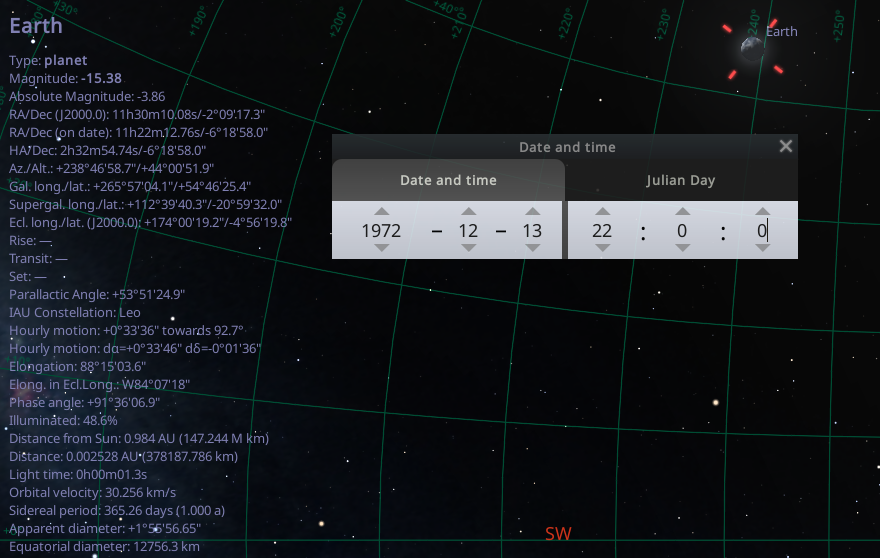Screen dimensions: 880x558
Task: Increase seconds with up arrow
Action: tap(762, 212)
